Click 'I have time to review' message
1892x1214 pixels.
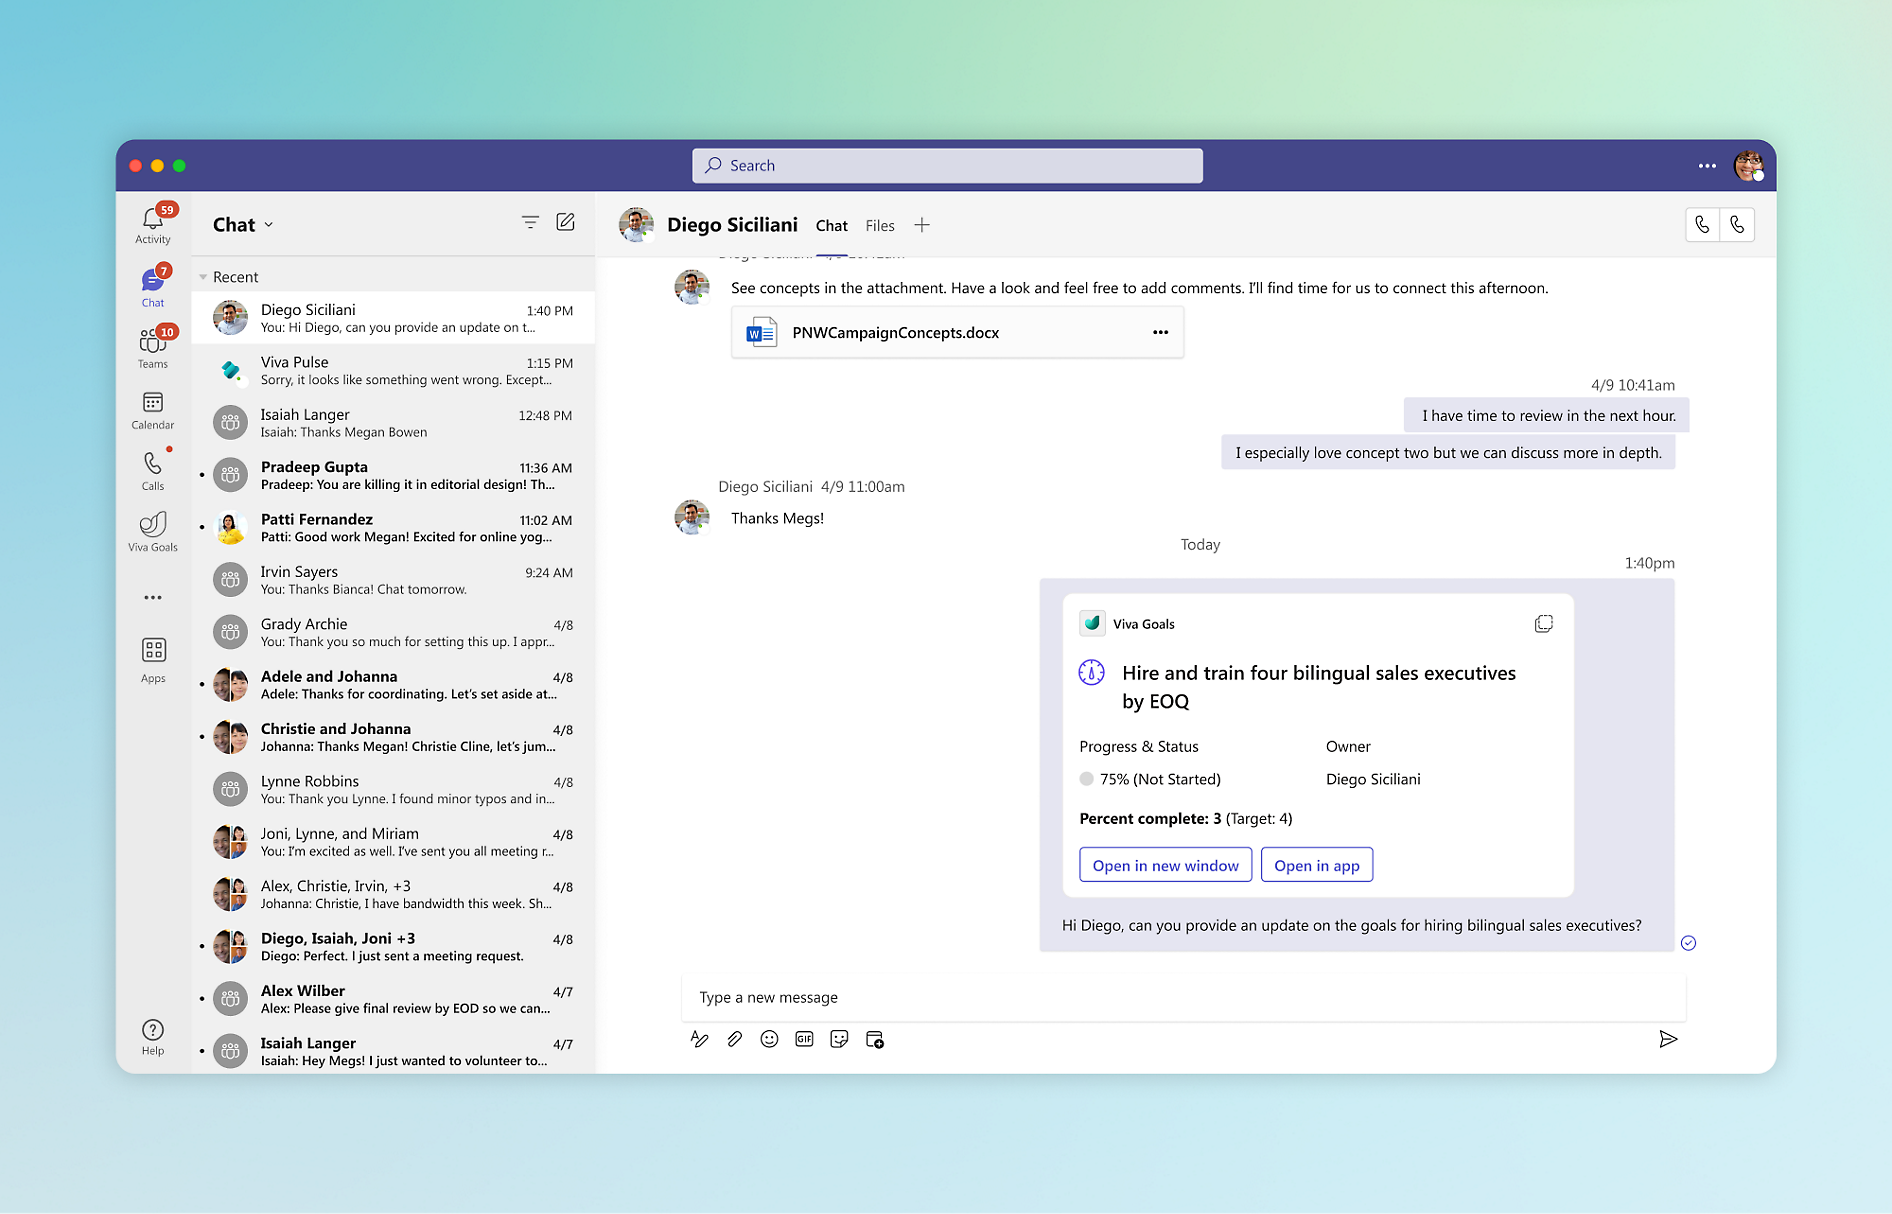[x=1547, y=415]
